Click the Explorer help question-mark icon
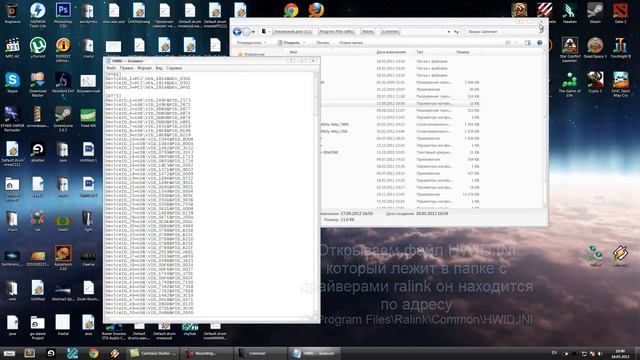 [x=539, y=42]
